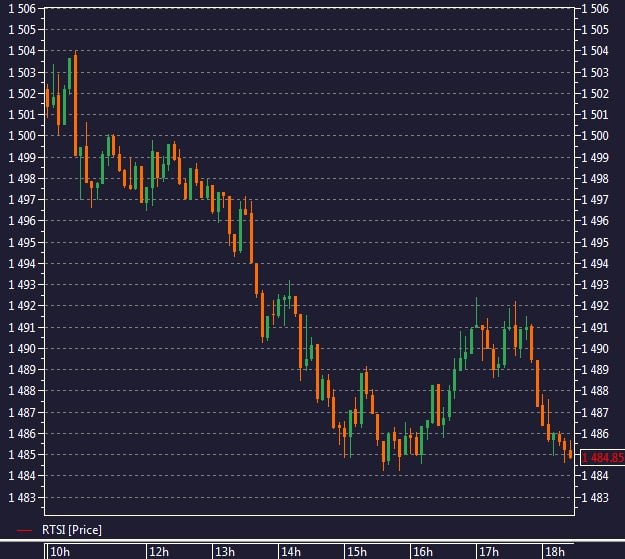
Task: Click the 1 495 label on left axis
Action: tap(22, 242)
